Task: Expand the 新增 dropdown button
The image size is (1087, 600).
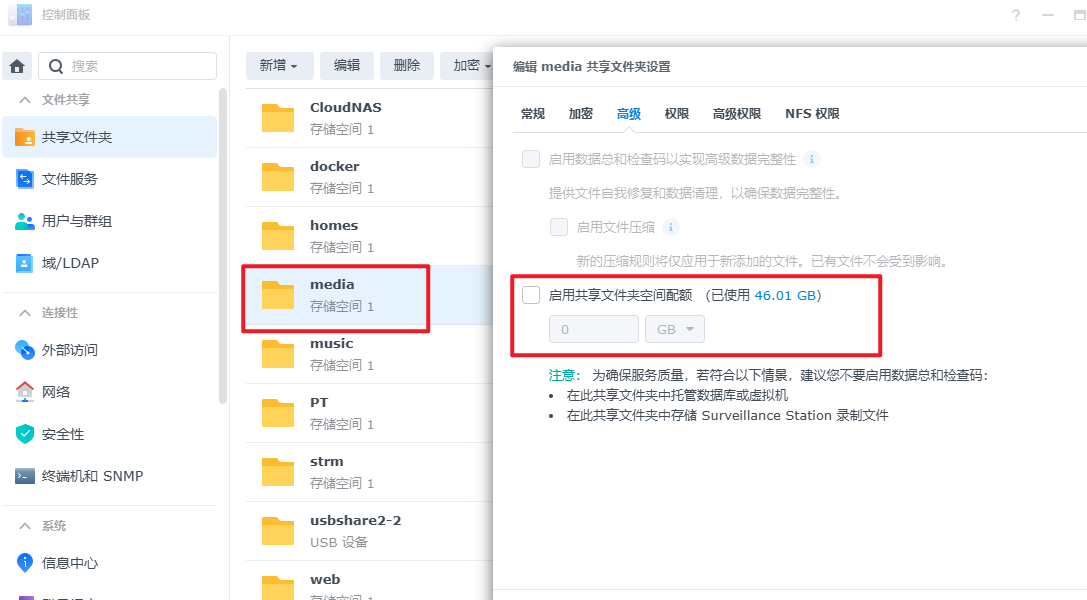Action: [x=279, y=66]
